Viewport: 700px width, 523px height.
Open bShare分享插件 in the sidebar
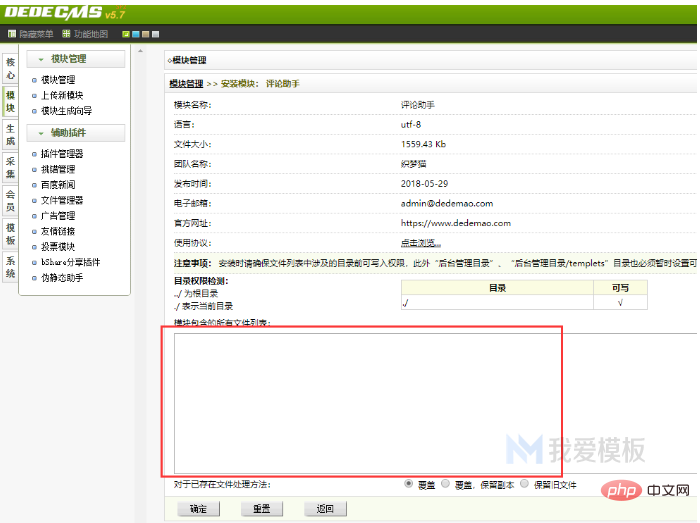(x=71, y=262)
